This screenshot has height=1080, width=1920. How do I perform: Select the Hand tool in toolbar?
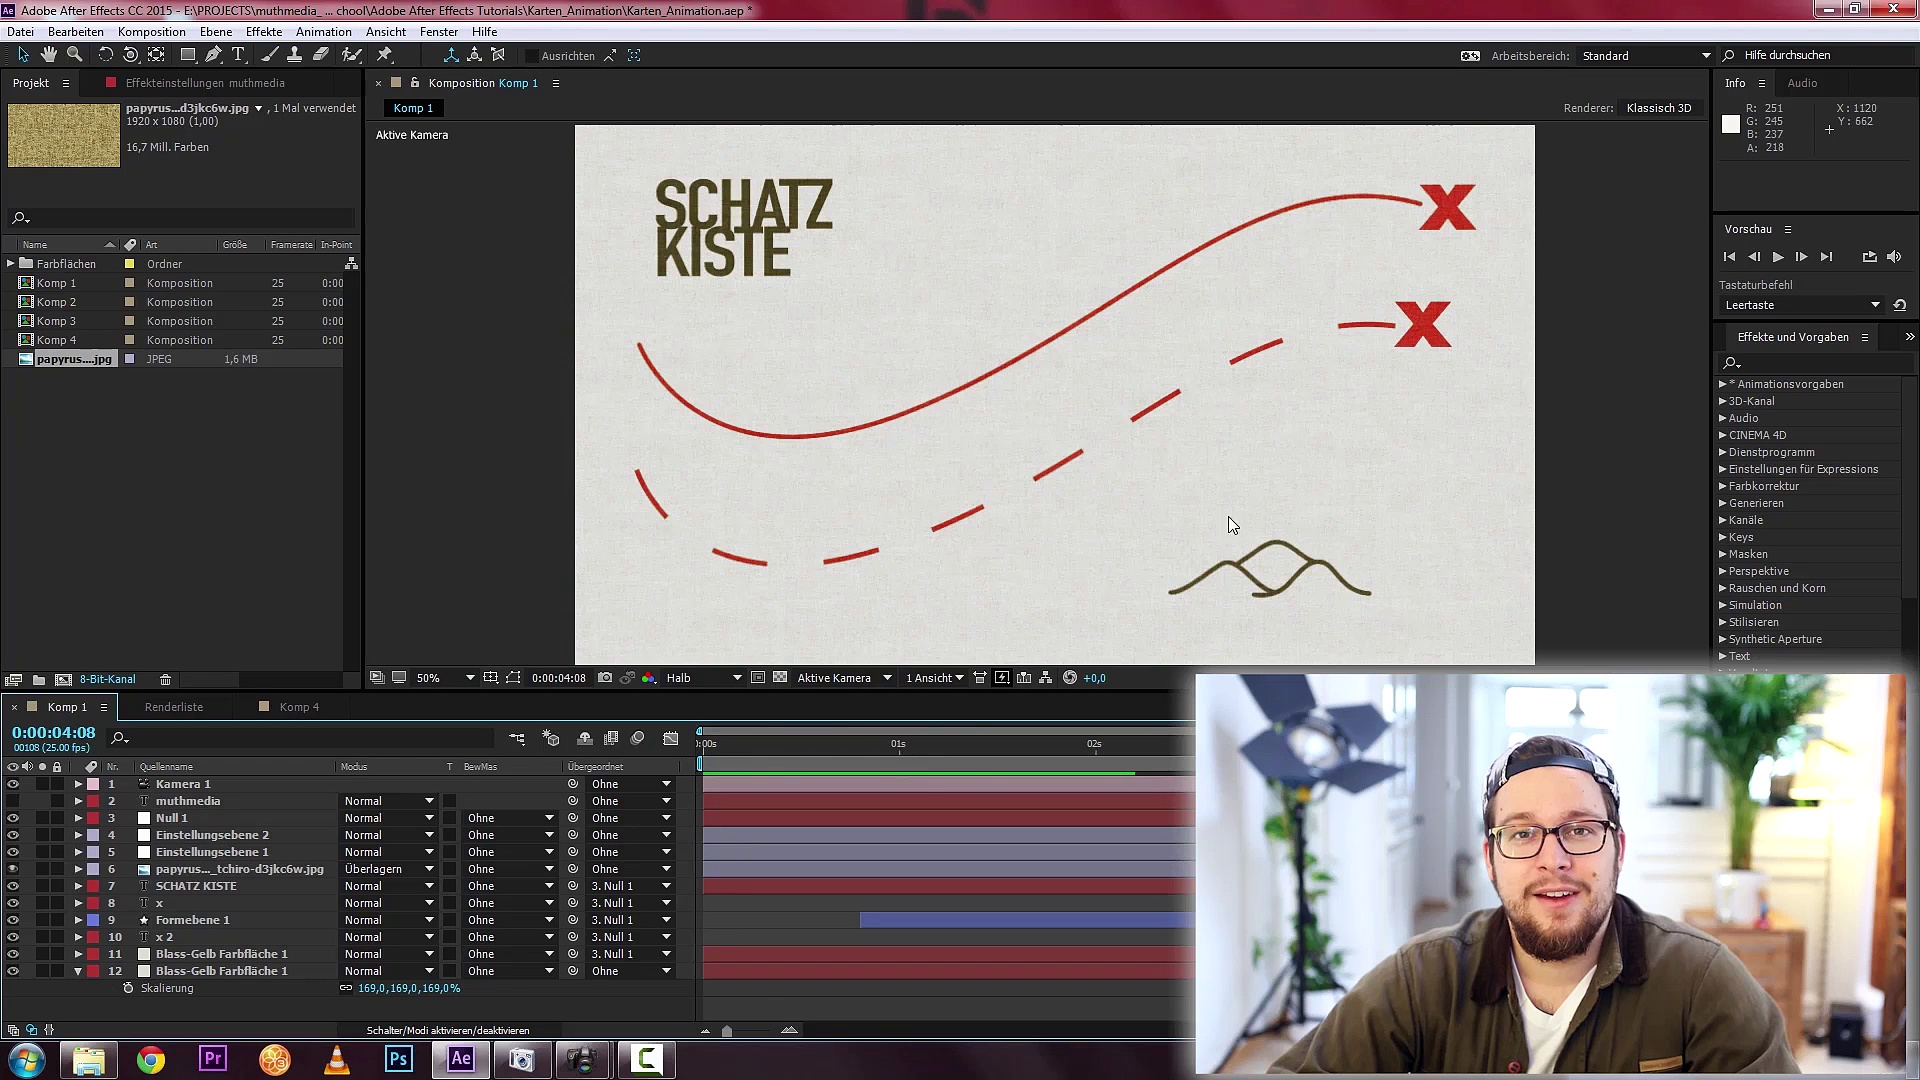(48, 55)
